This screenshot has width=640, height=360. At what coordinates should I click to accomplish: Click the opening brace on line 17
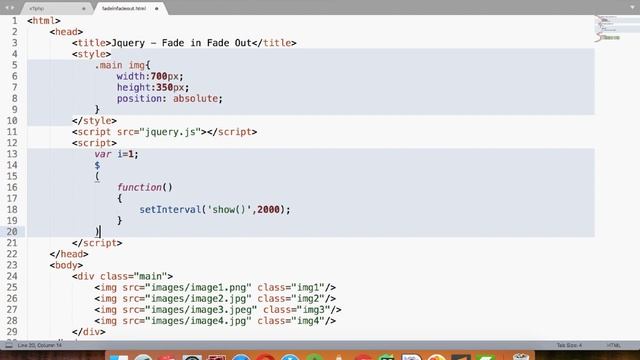[x=120, y=198]
